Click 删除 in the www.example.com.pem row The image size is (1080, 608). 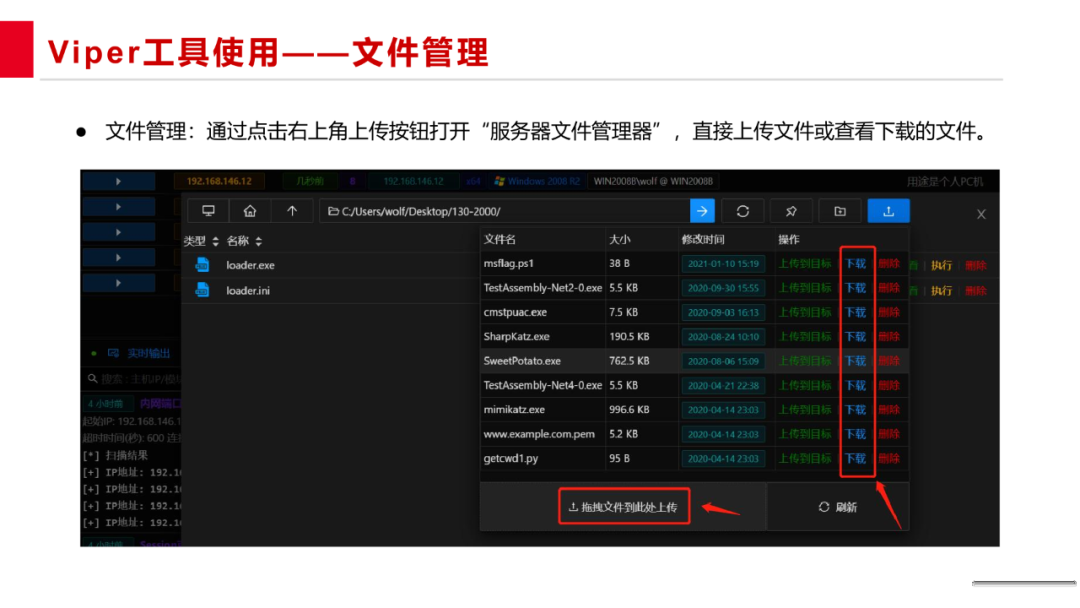pyautogui.click(x=889, y=434)
